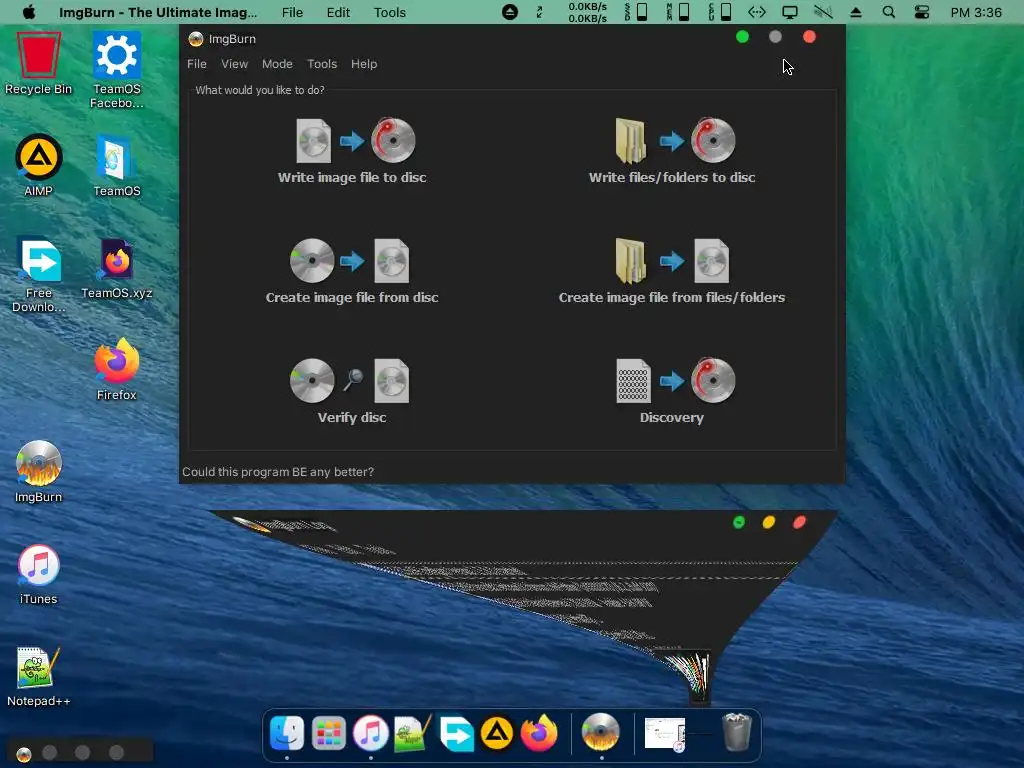1024x768 pixels.
Task: Click CPU usage indicator in menu bar
Action: pos(720,12)
